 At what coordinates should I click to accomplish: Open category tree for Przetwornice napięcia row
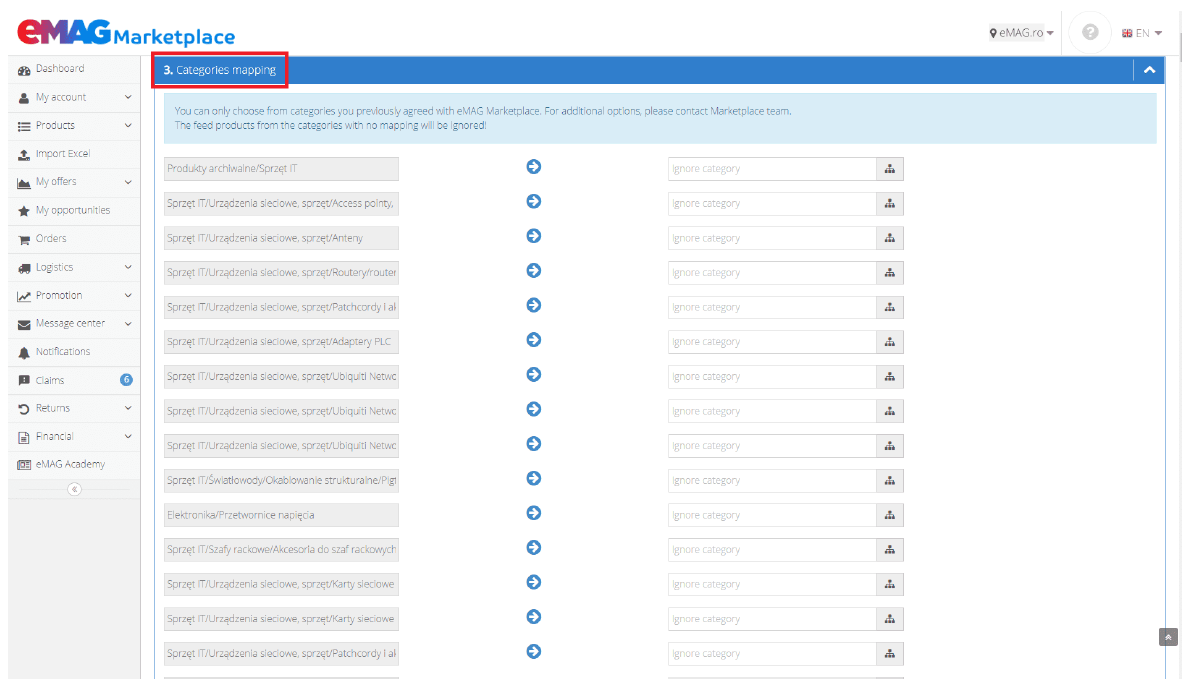pyautogui.click(x=890, y=515)
